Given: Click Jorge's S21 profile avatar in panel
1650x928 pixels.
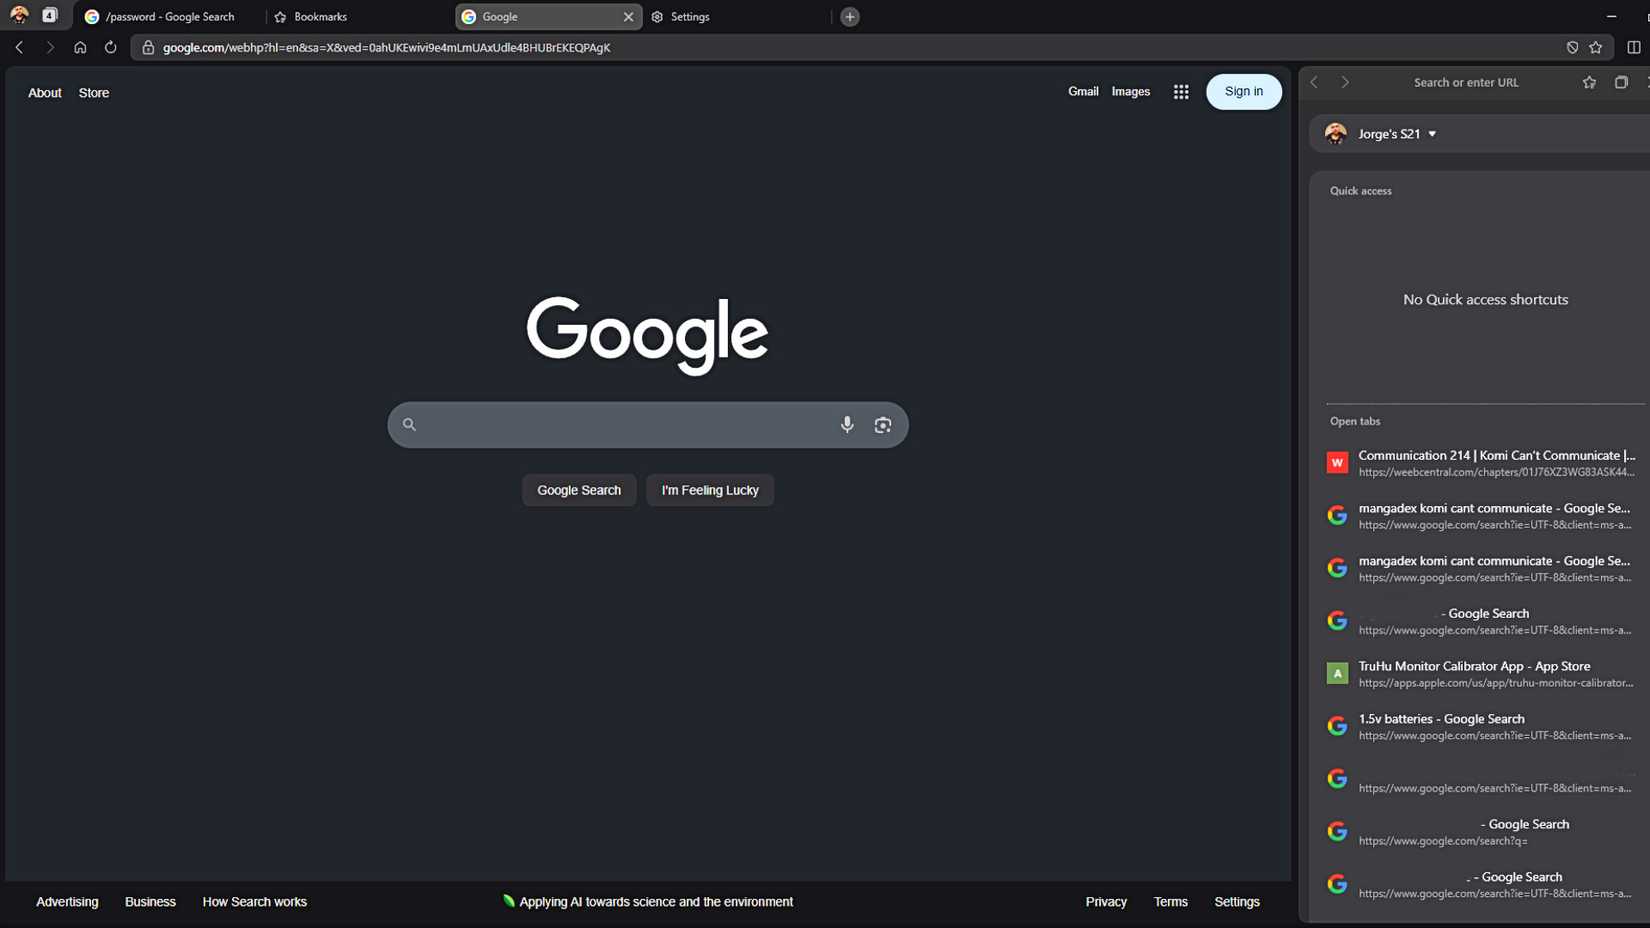Looking at the screenshot, I should pos(1336,133).
